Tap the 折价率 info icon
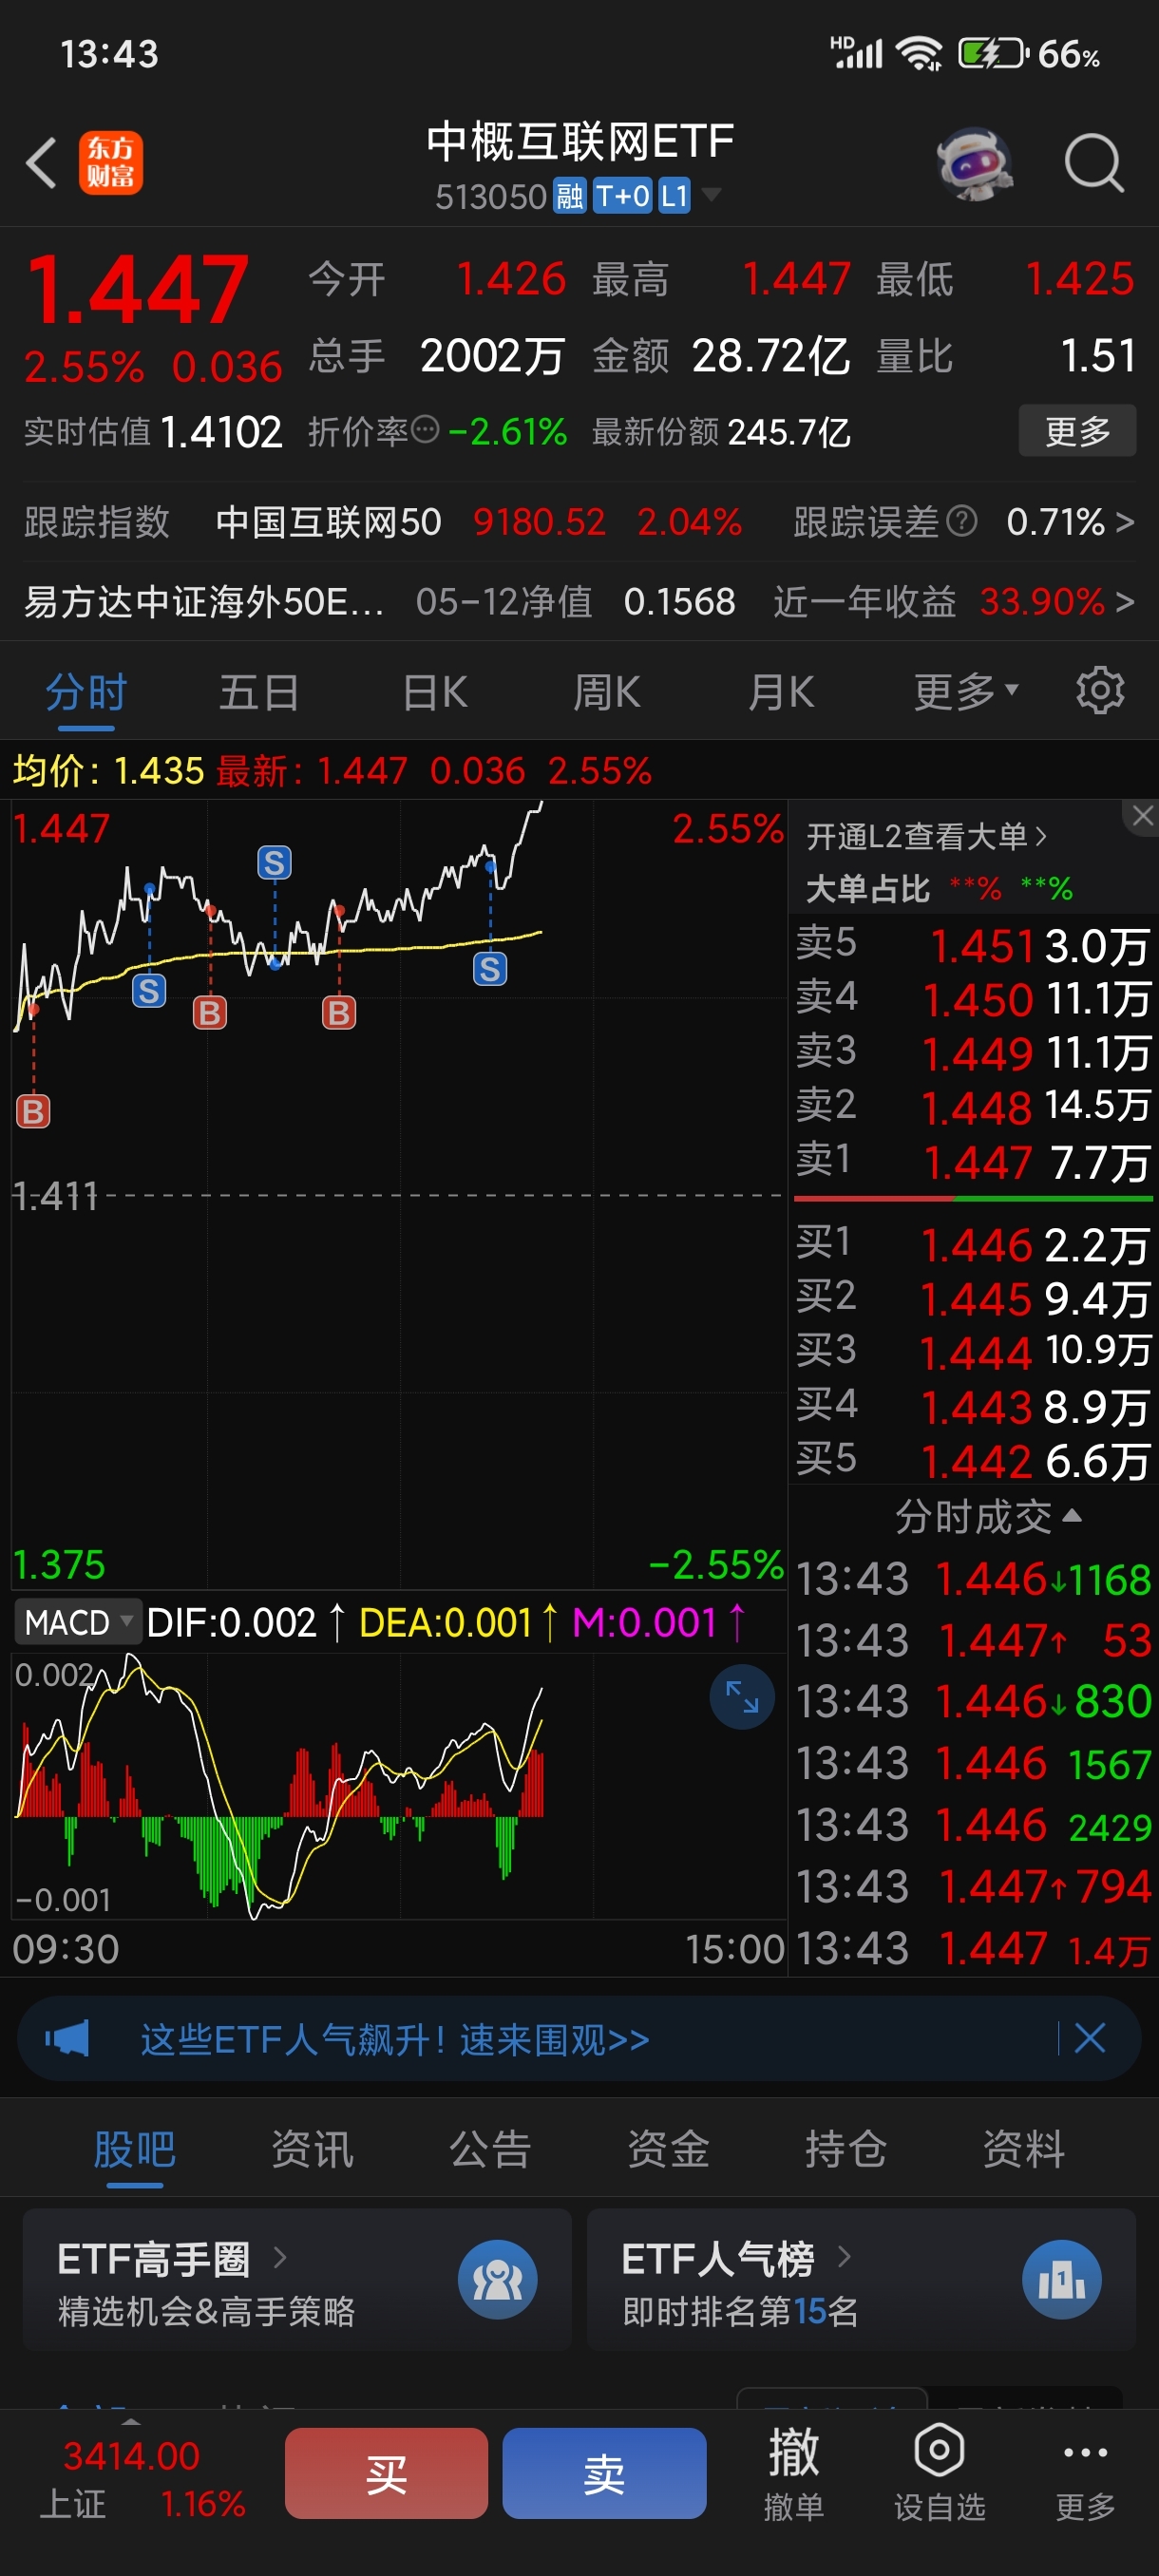The image size is (1159, 2576). click(x=426, y=430)
